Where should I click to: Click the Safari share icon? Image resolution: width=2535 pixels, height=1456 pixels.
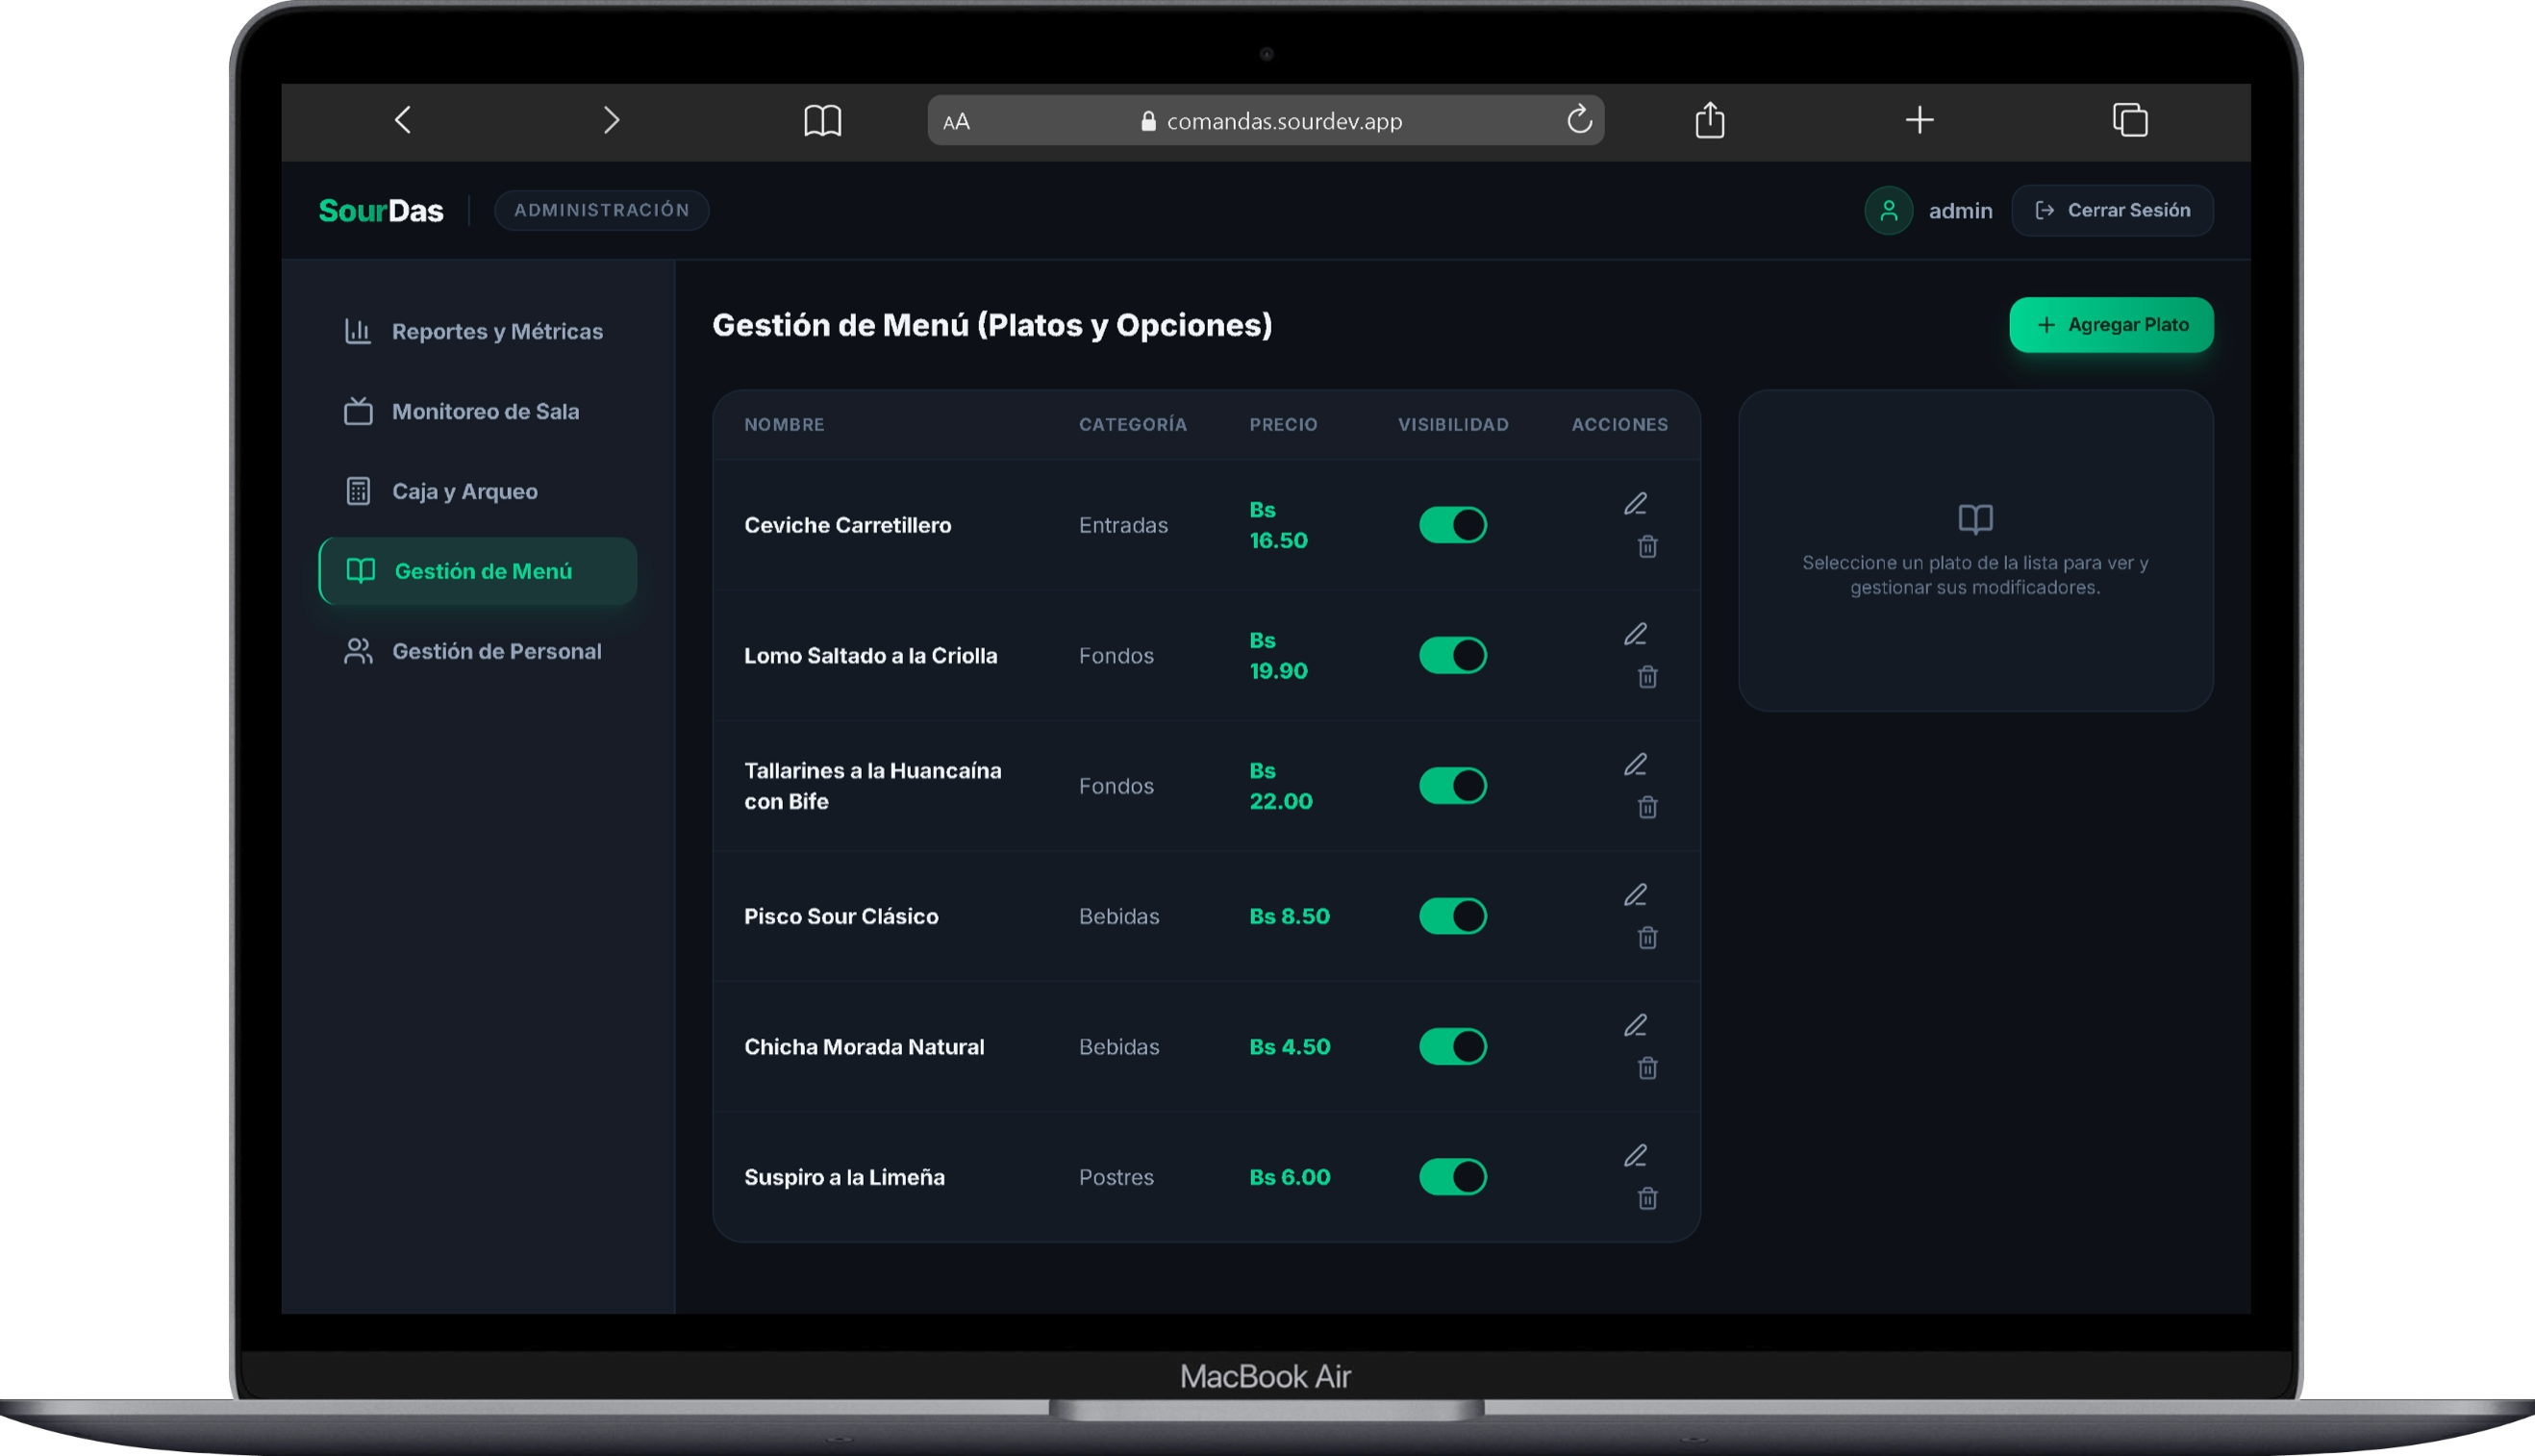[1709, 120]
